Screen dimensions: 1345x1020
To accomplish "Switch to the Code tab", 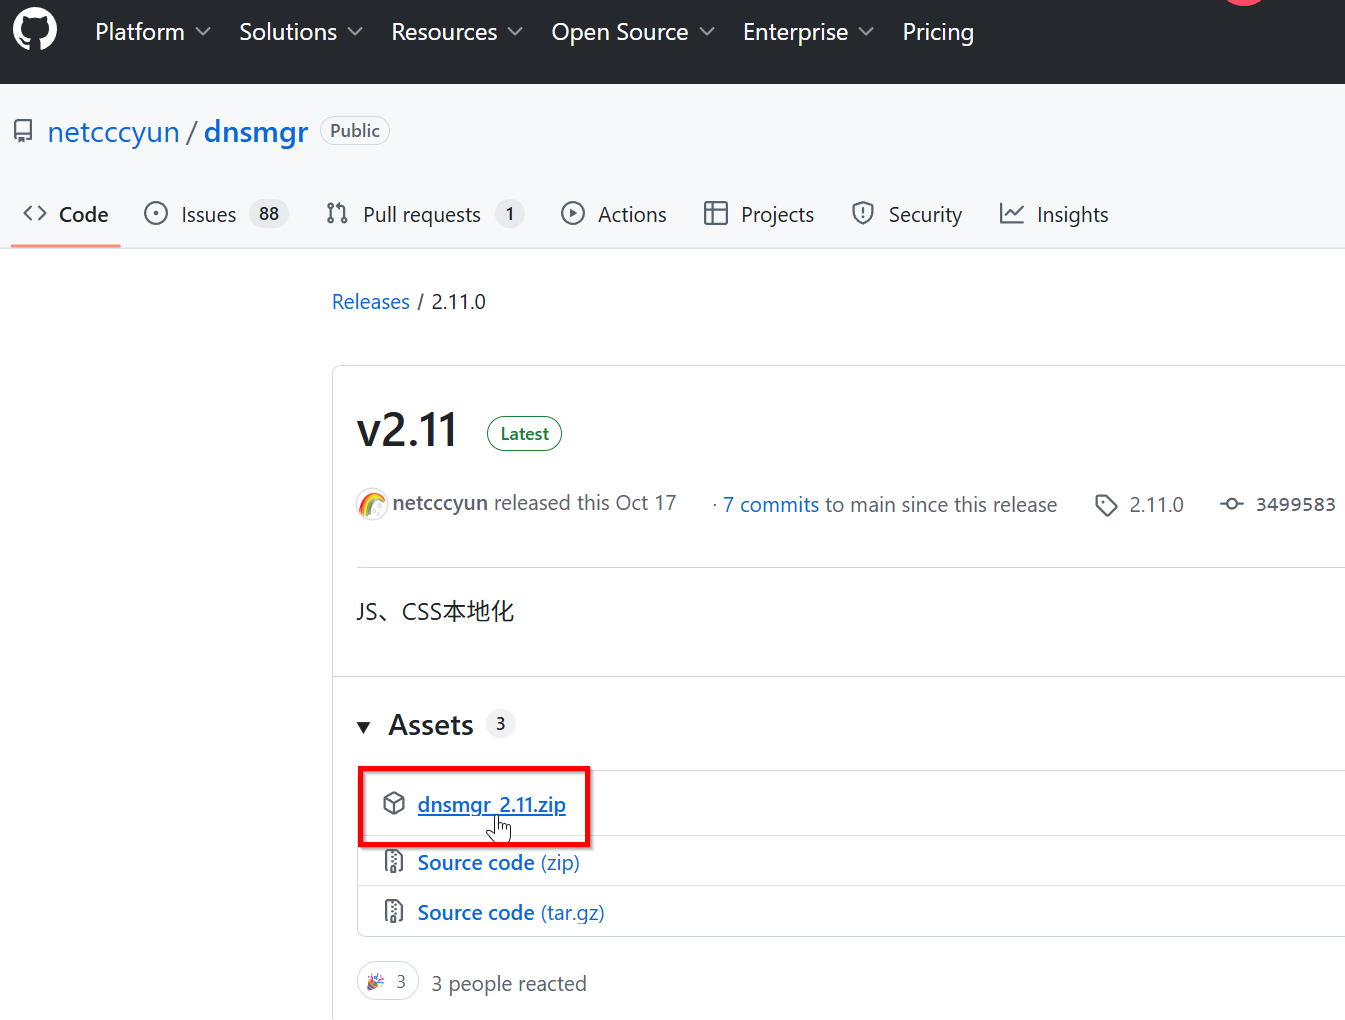I will click(66, 214).
